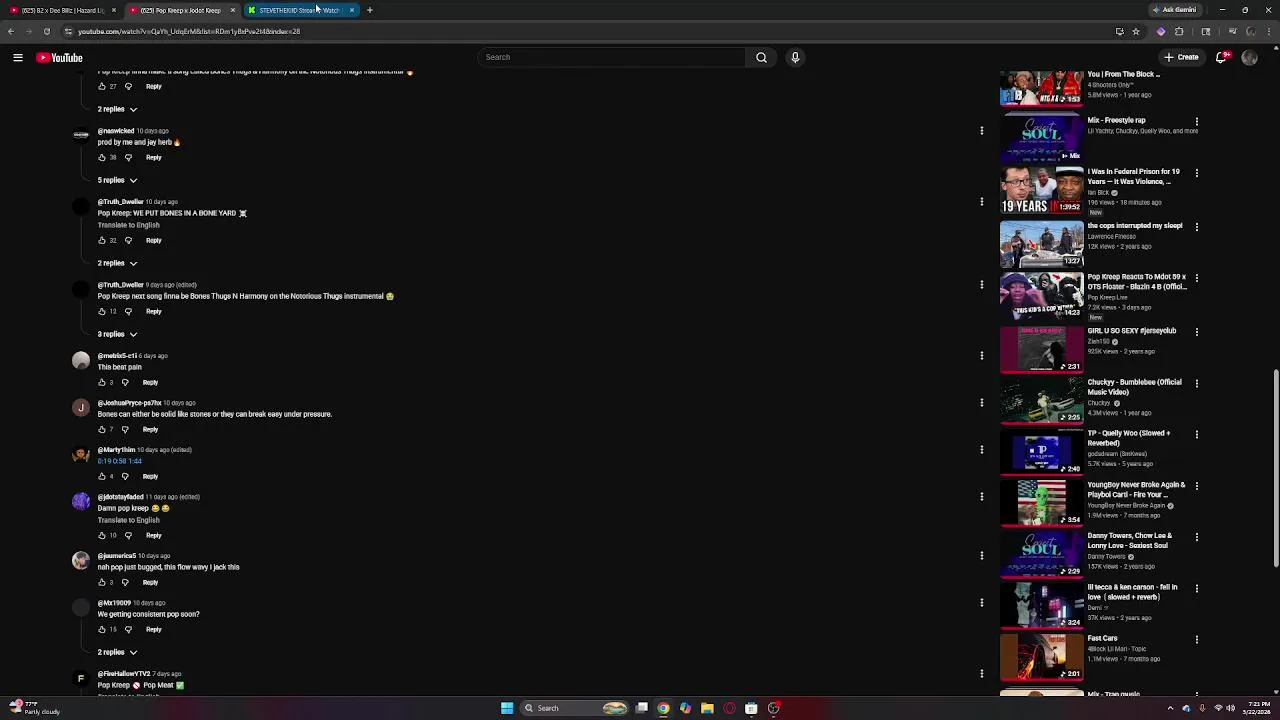Show hidden system tray icons

1171,708
